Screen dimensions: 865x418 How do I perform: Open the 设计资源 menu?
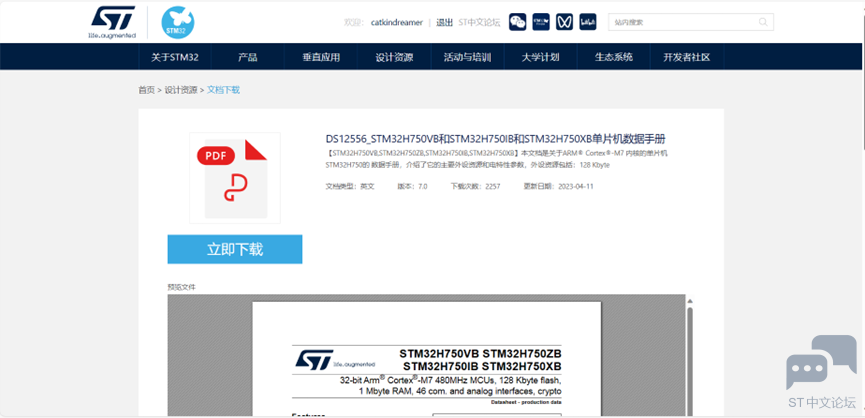[x=394, y=57]
